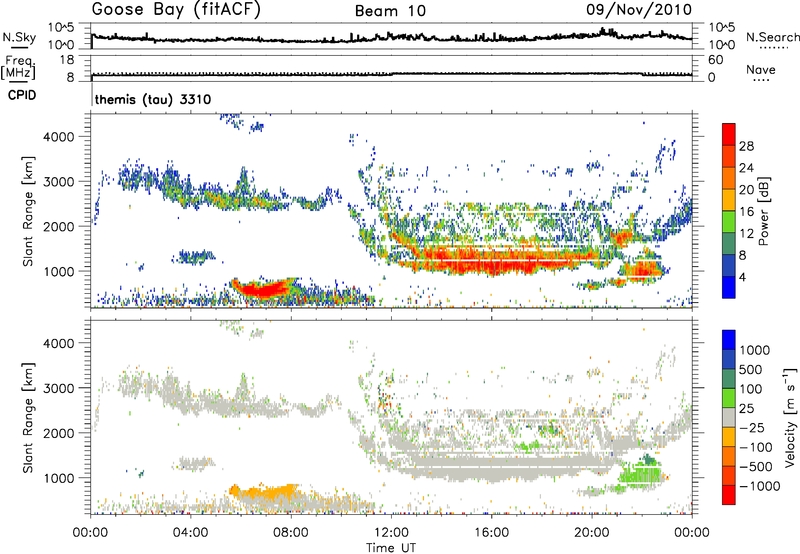
Task: Select the "N.Search" legend label
Action: [772, 37]
